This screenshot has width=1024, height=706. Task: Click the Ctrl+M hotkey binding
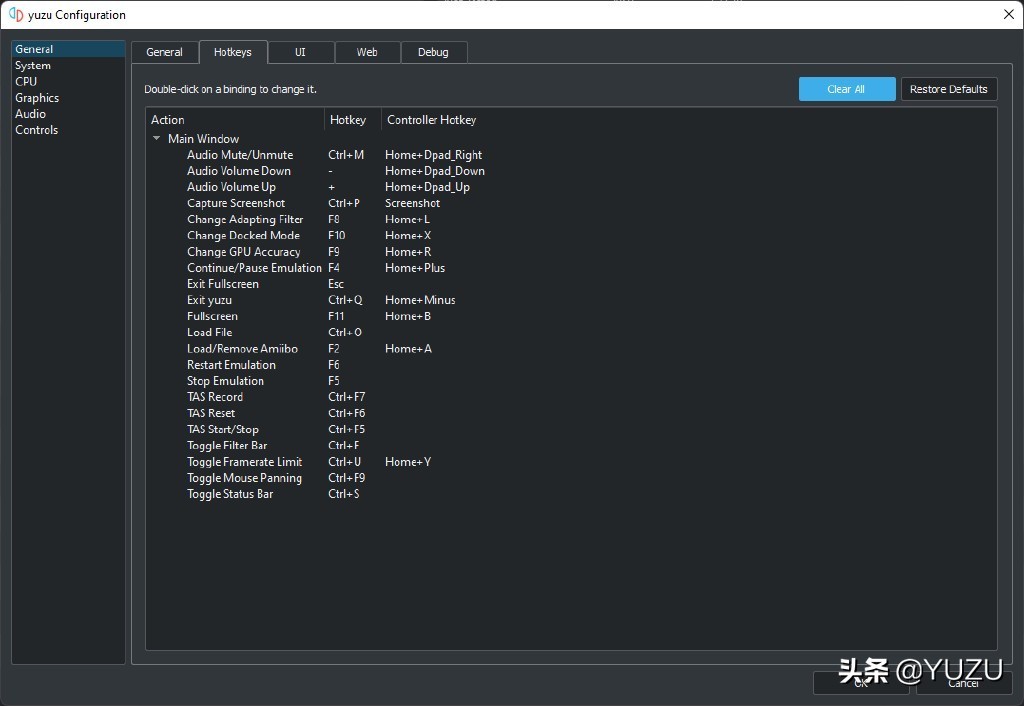point(346,155)
